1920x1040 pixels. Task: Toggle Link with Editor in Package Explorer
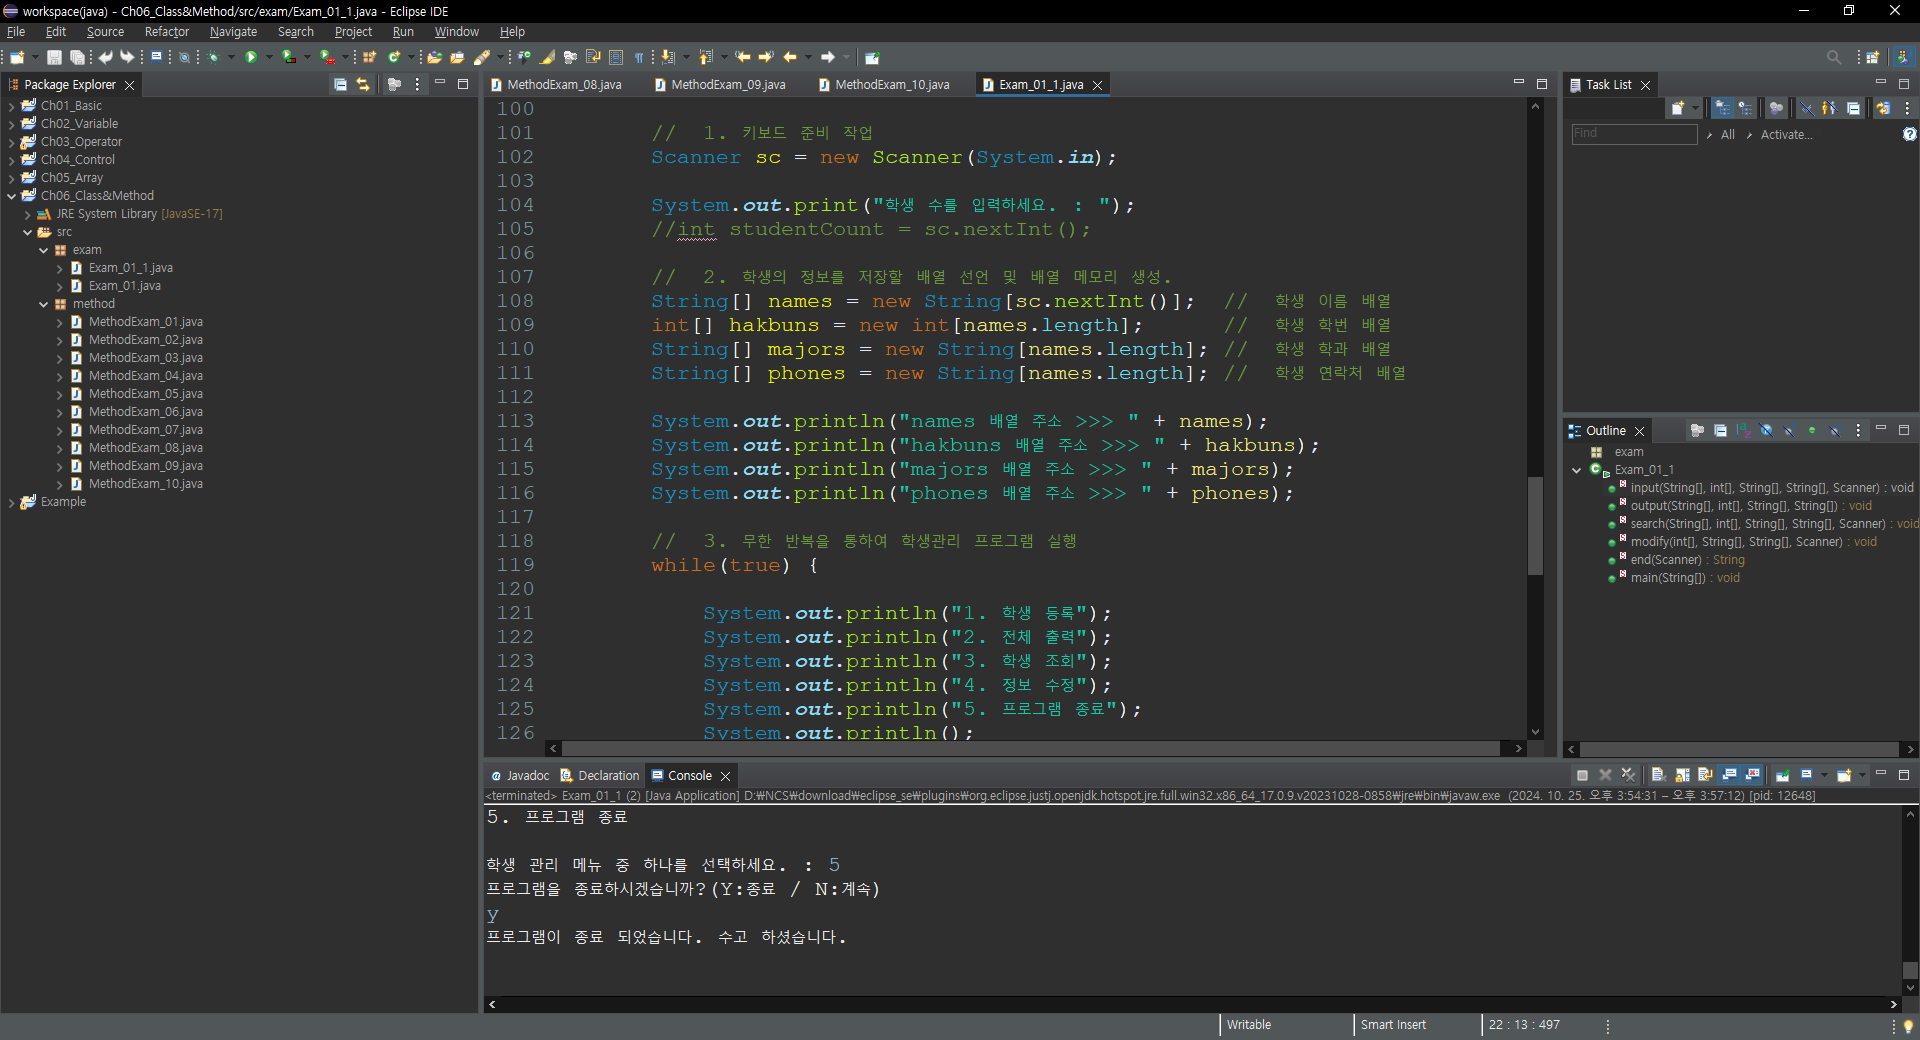pos(363,85)
